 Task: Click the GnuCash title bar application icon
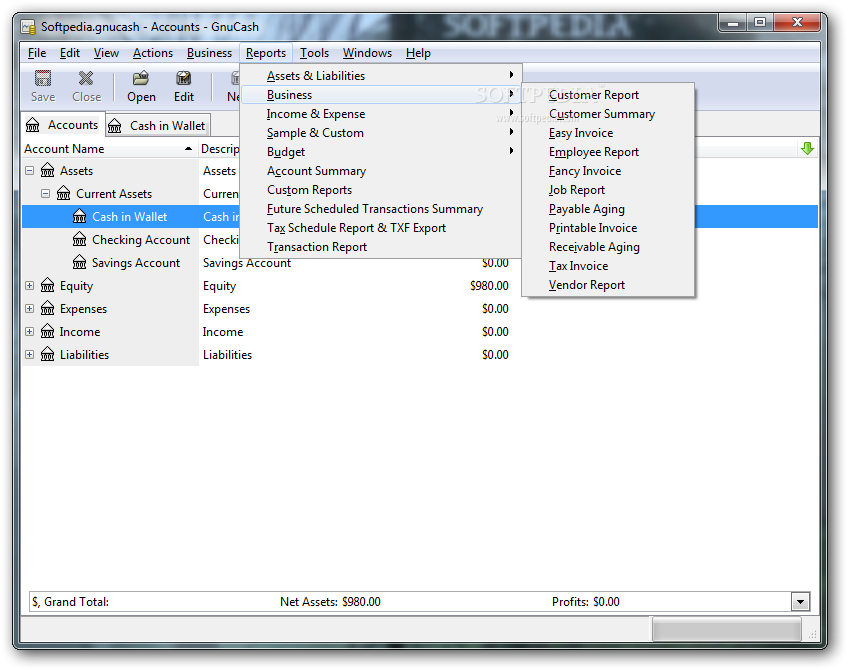[x=29, y=27]
